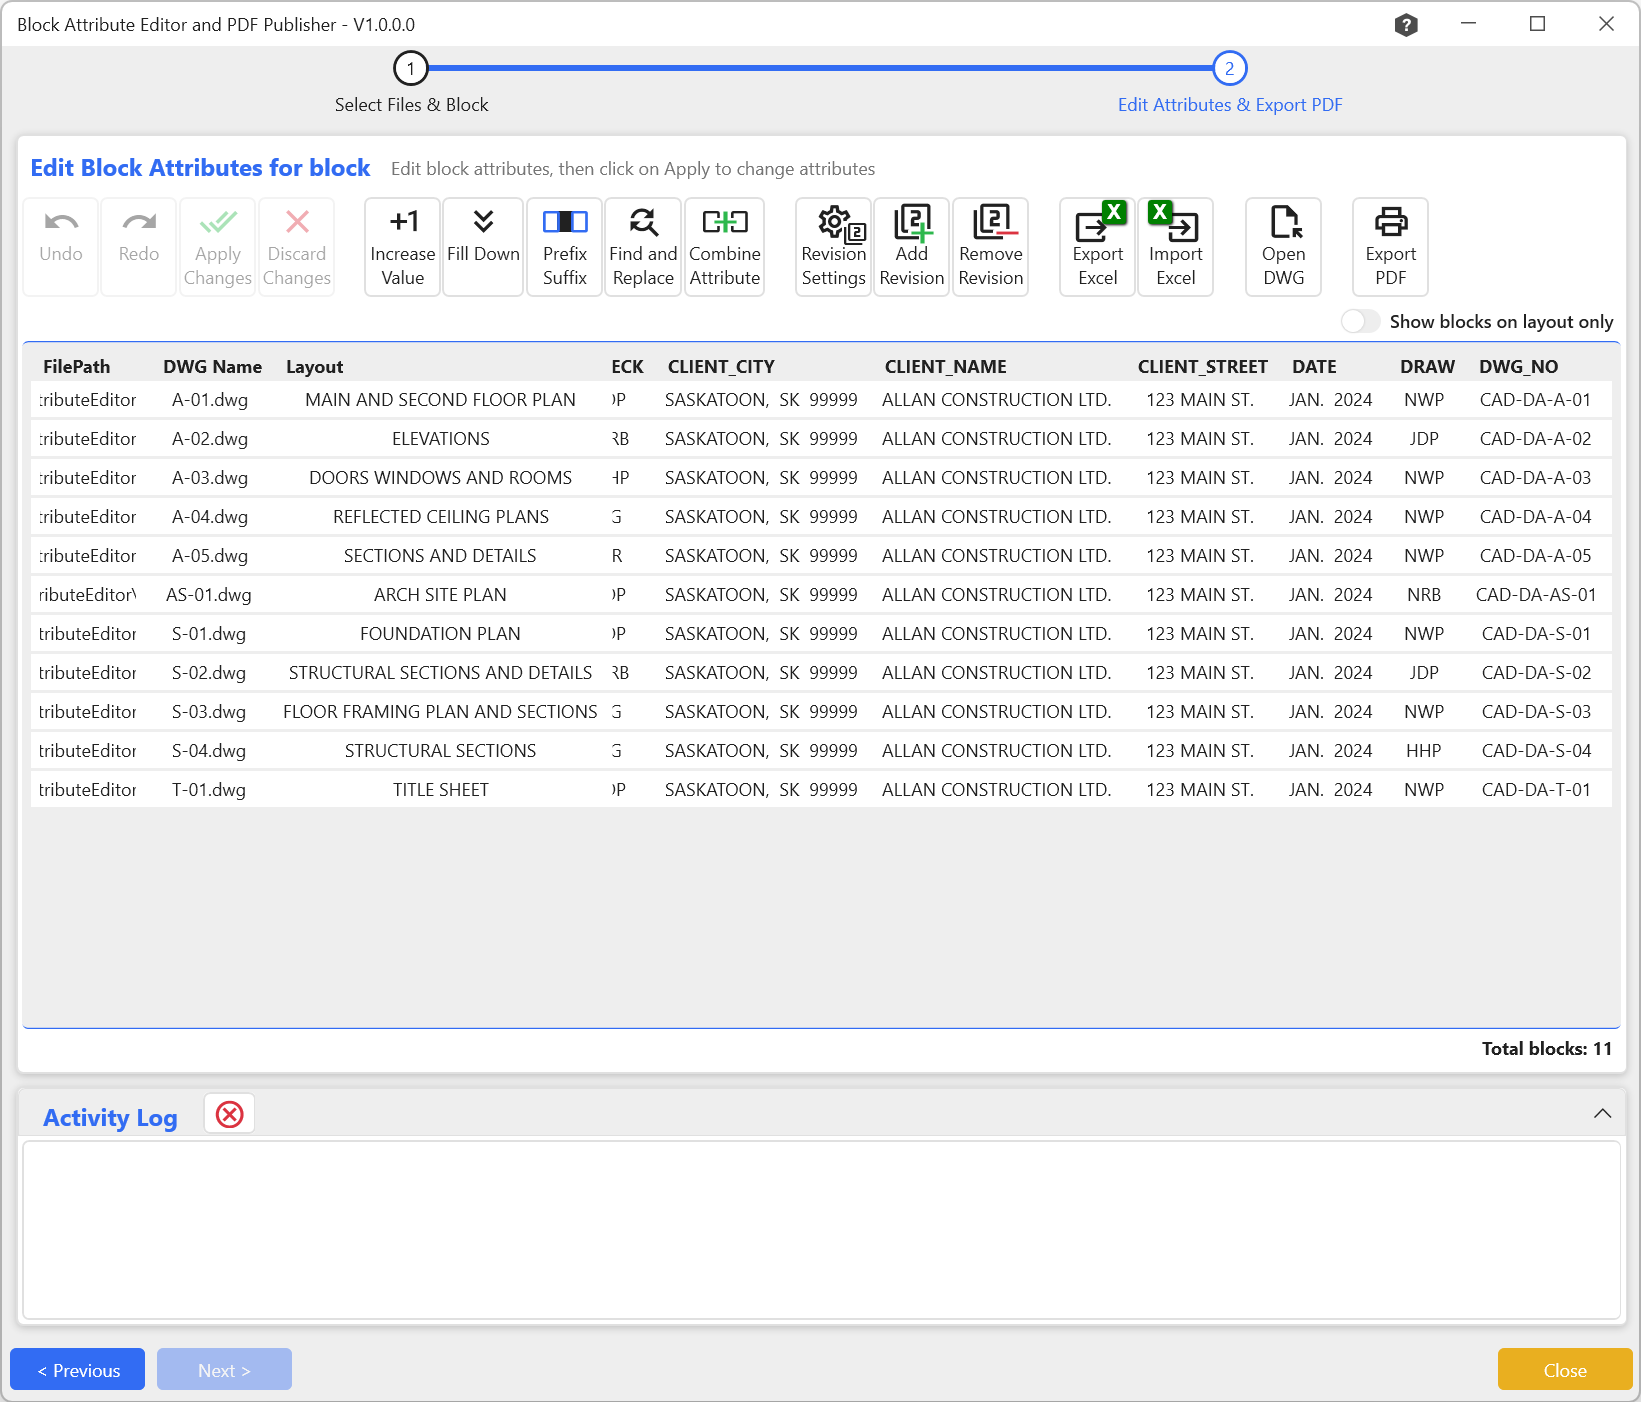Click the CLIENT_NAME column header
This screenshot has height=1402, width=1641.
946,367
